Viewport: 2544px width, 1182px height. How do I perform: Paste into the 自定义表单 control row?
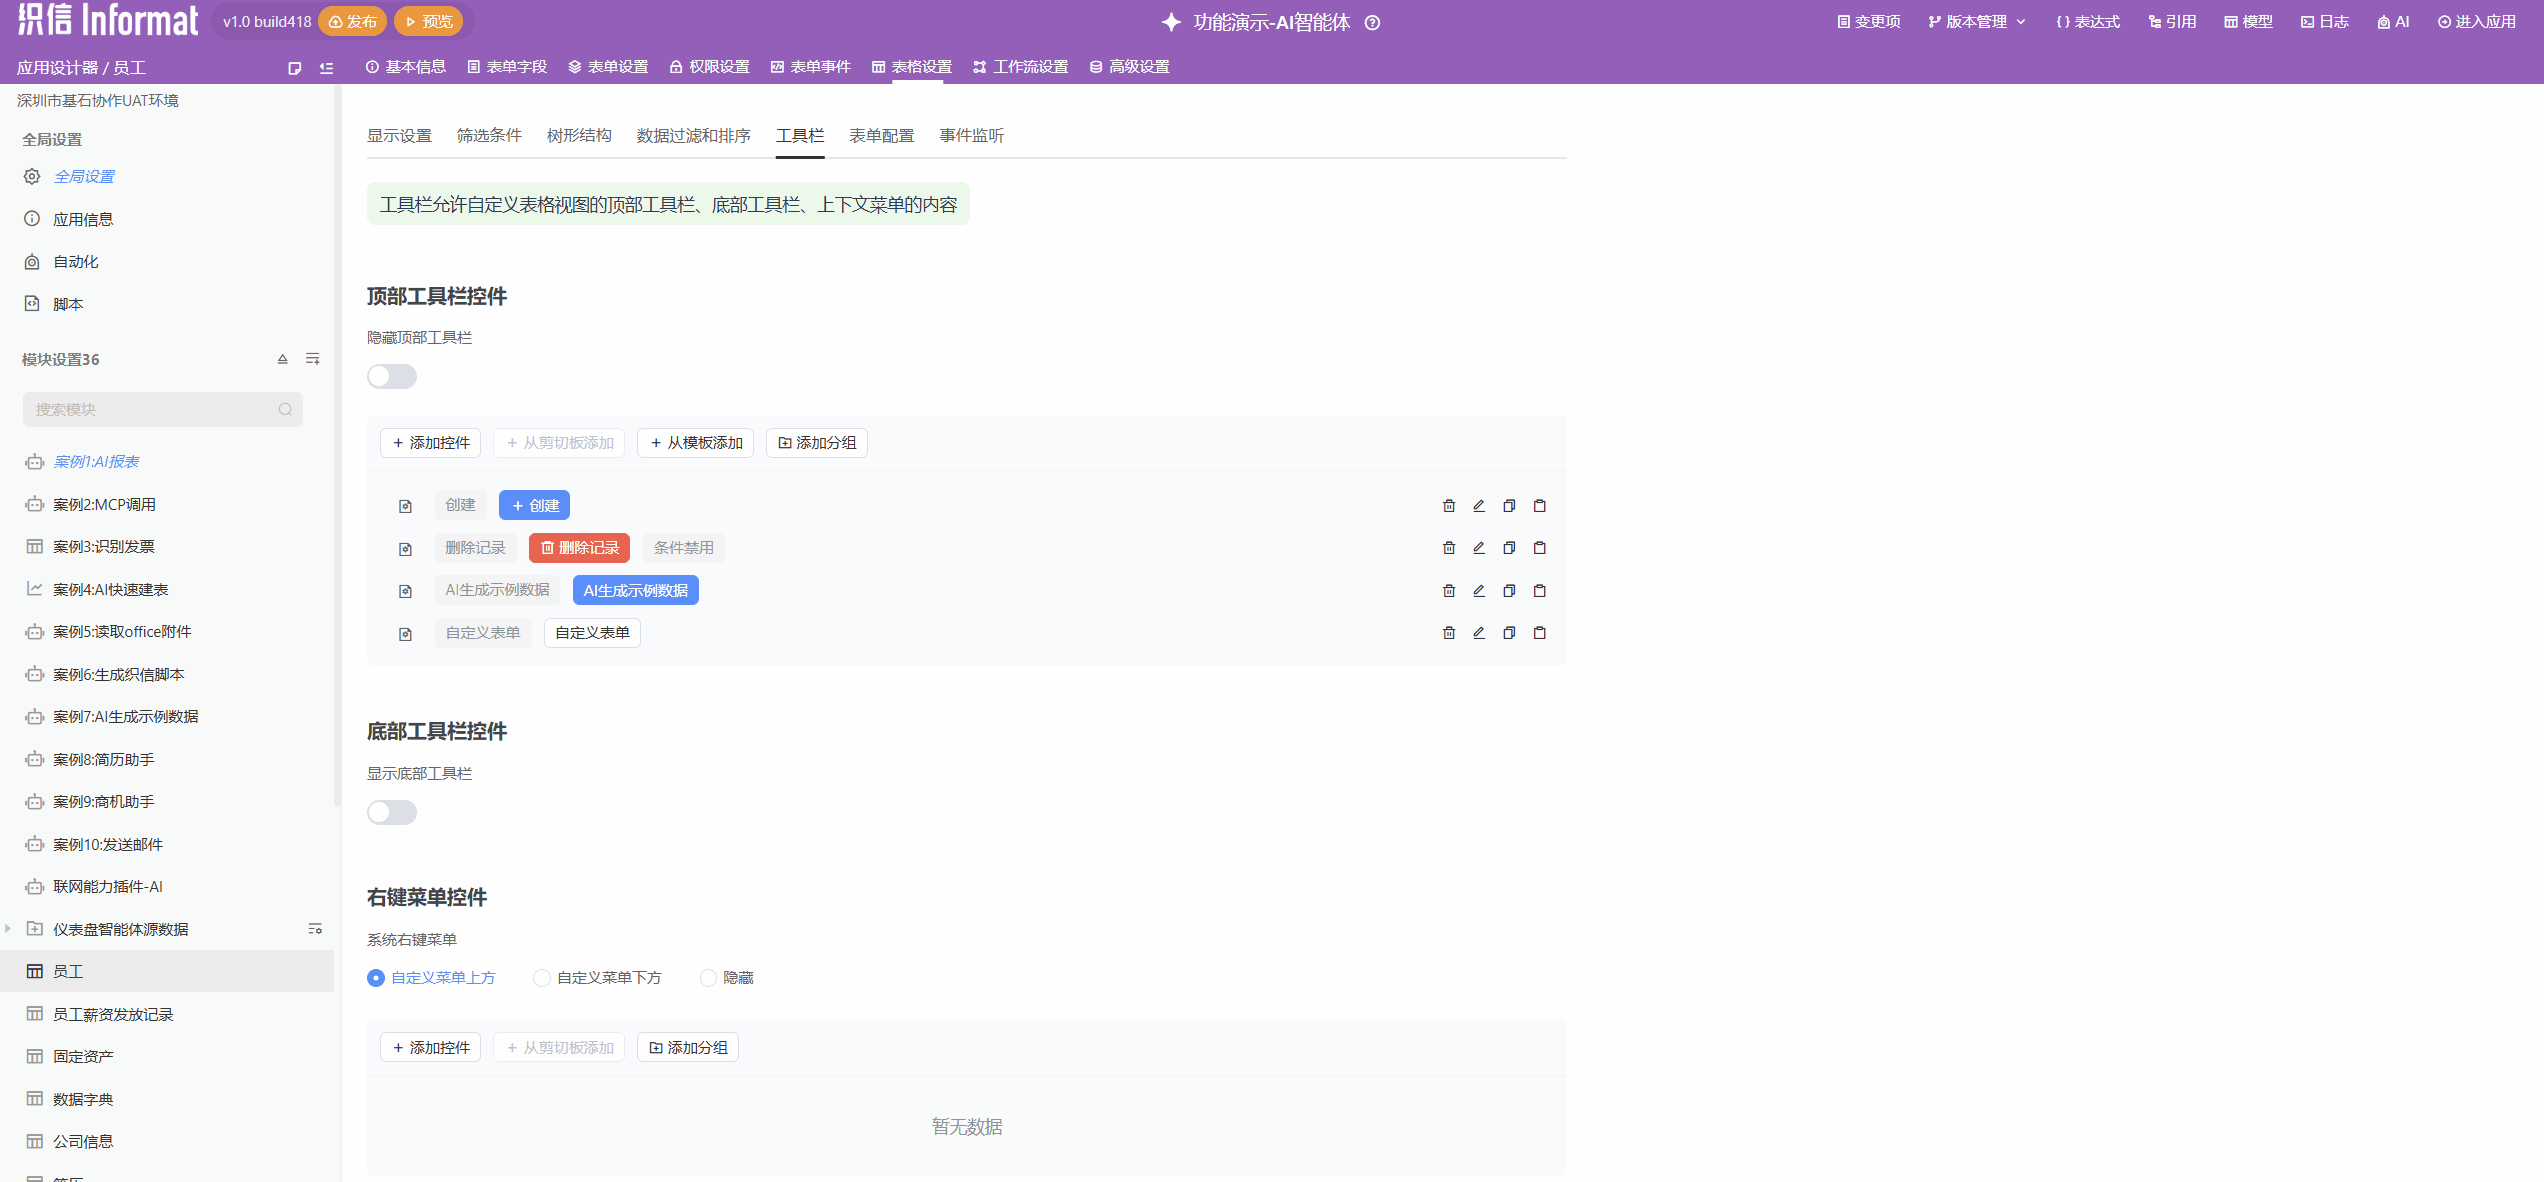pos(1540,633)
